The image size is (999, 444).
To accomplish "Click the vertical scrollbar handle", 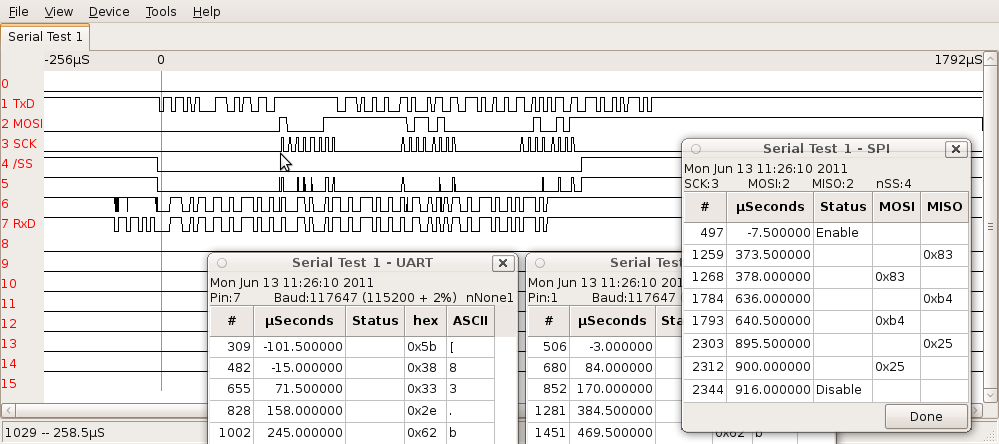I will (989, 227).
